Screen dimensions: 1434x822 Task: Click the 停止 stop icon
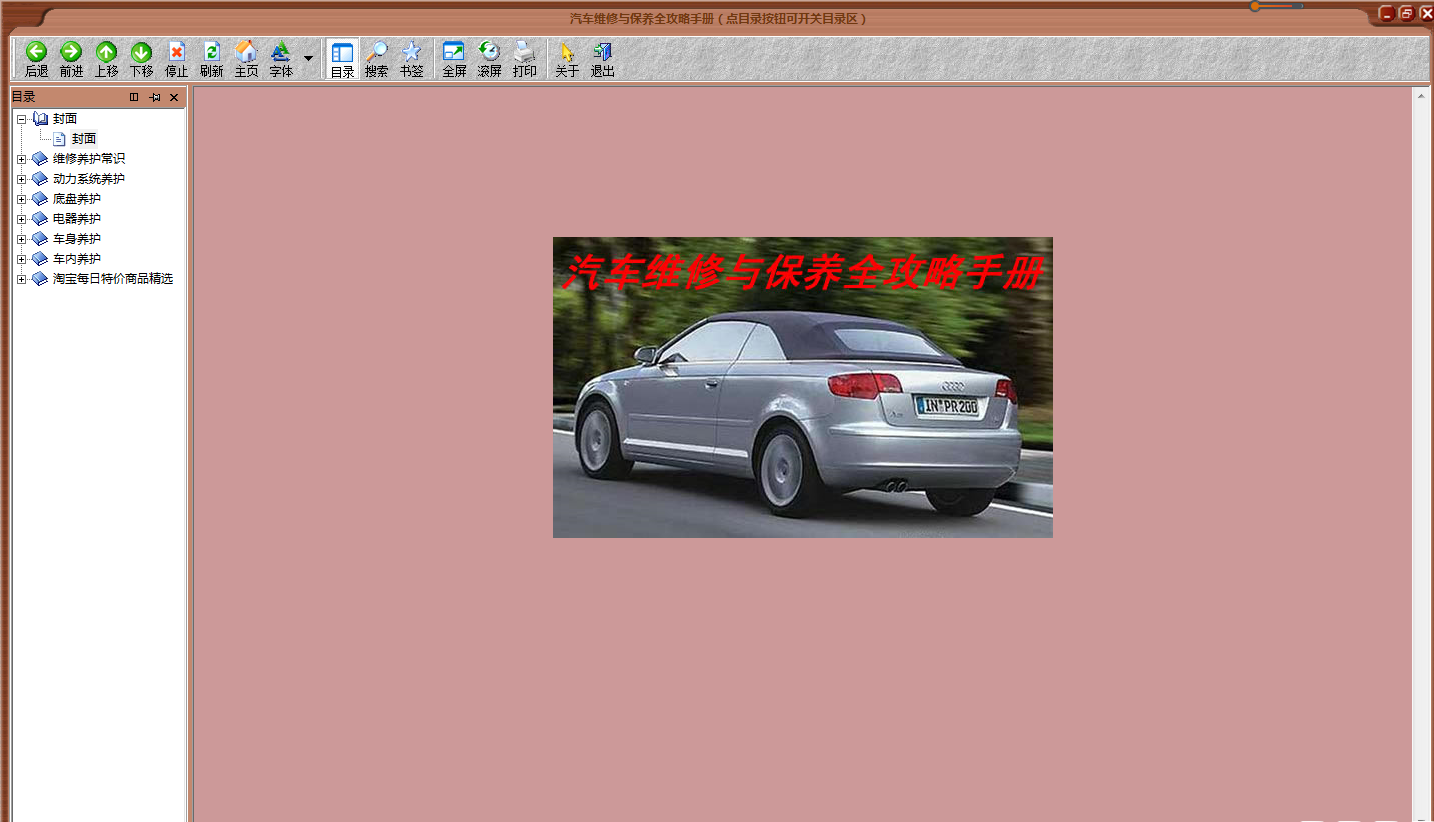[x=177, y=52]
